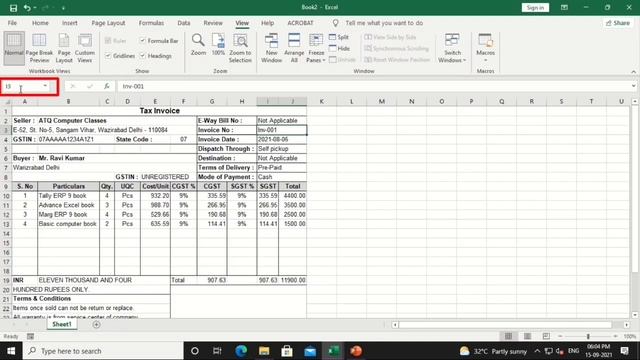Click zoom out minus on status bar
This screenshot has width=640, height=360.
560,336
